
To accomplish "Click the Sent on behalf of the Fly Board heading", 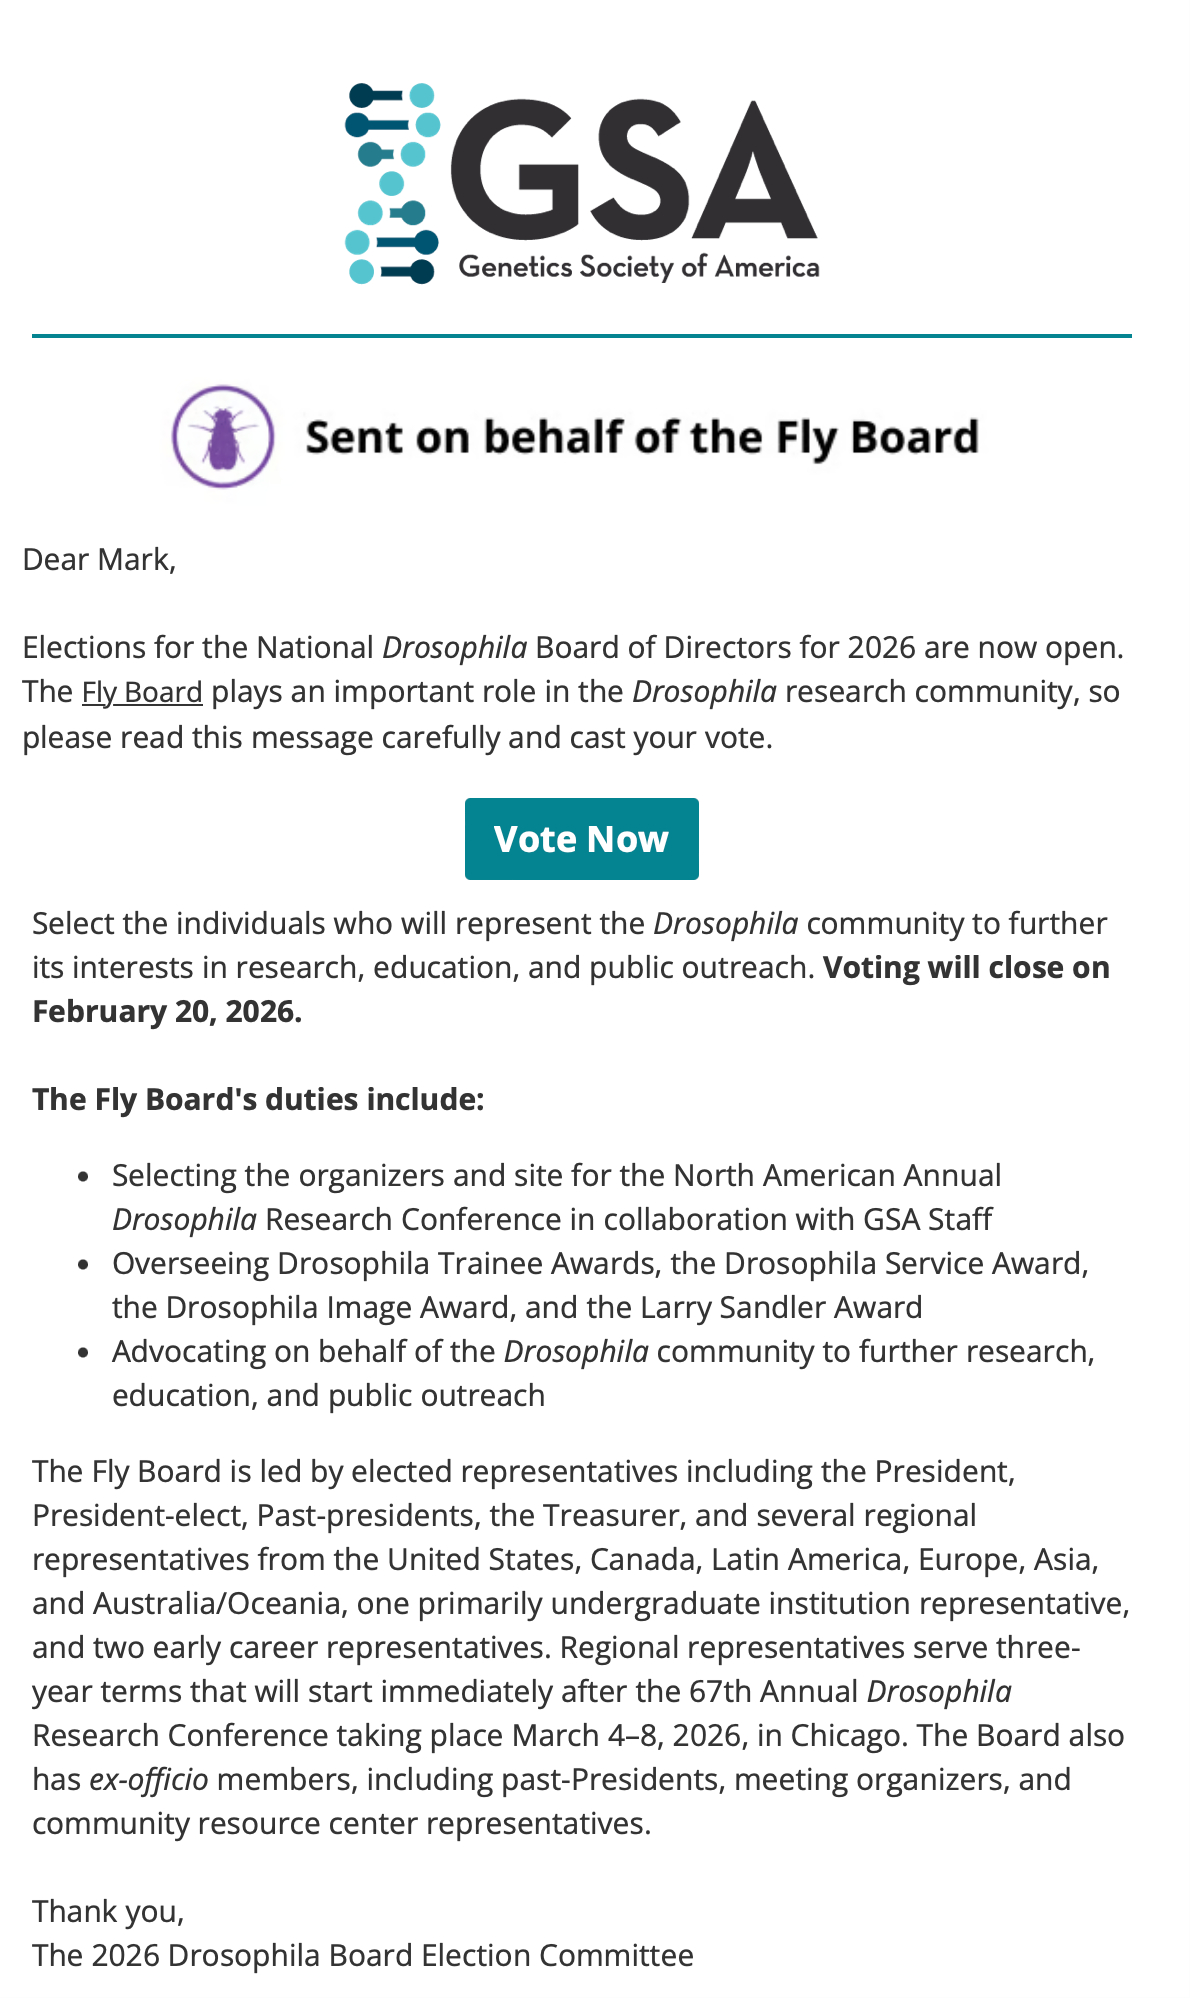I will point(641,438).
